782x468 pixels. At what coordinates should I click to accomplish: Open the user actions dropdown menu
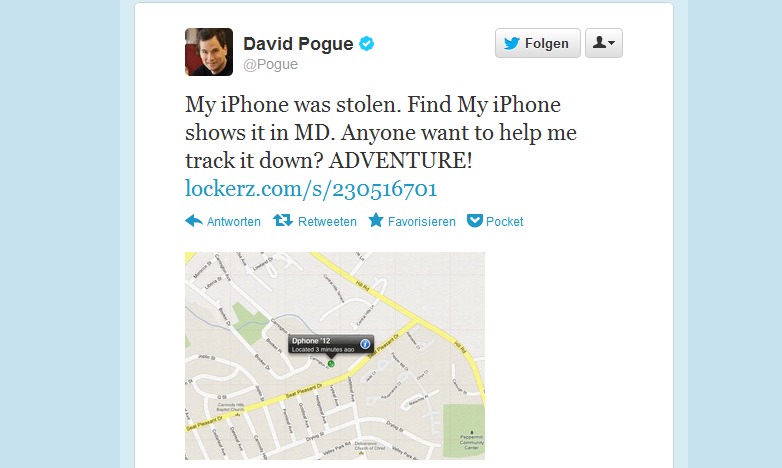click(x=603, y=43)
